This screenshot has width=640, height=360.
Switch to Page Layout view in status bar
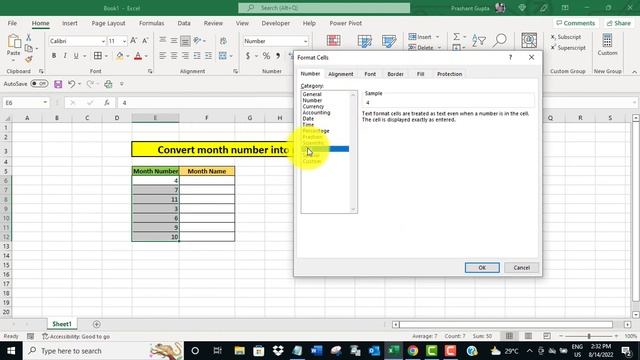pos(528,336)
